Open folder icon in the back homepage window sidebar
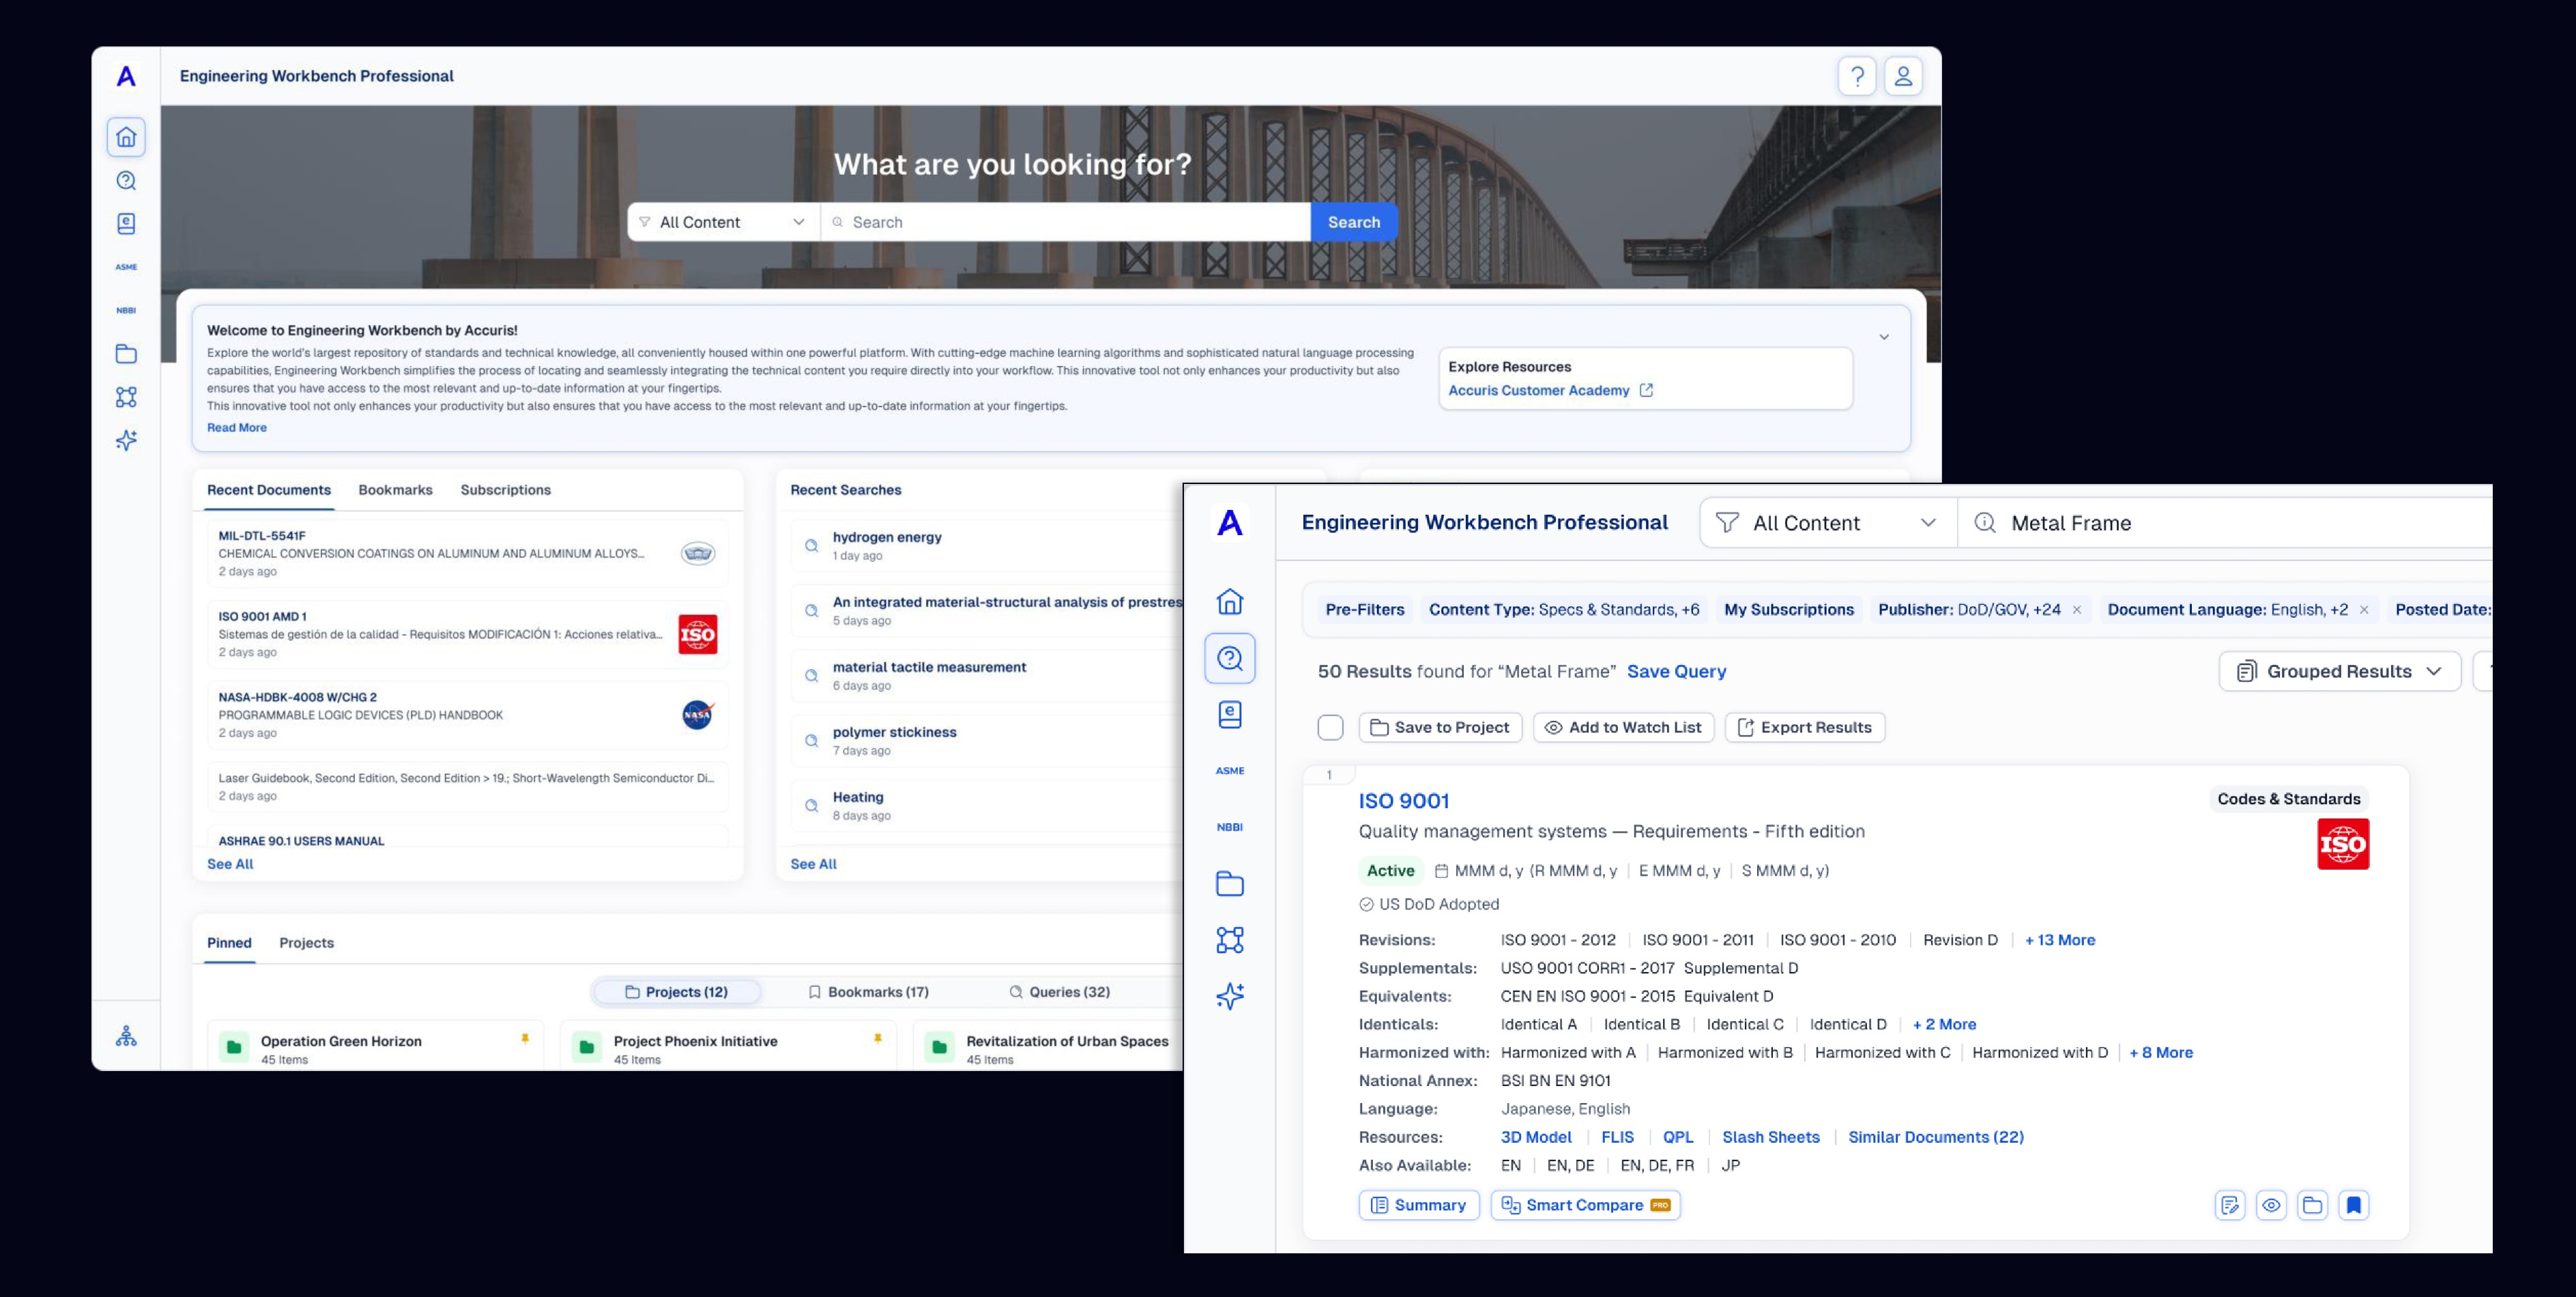Screen dimensions: 2576x1297 point(126,354)
